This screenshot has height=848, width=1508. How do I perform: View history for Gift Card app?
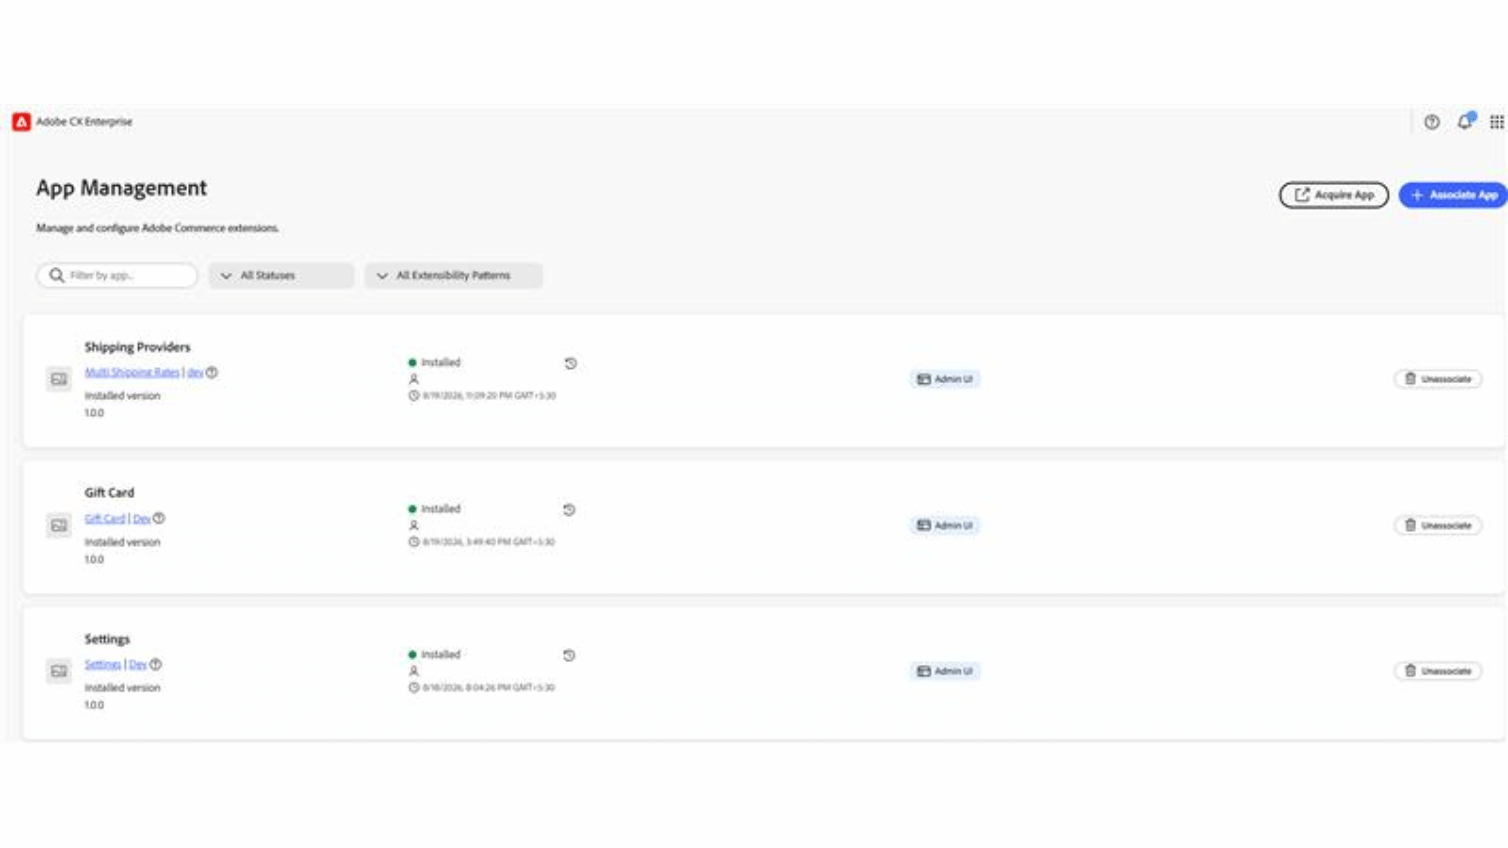click(x=569, y=510)
